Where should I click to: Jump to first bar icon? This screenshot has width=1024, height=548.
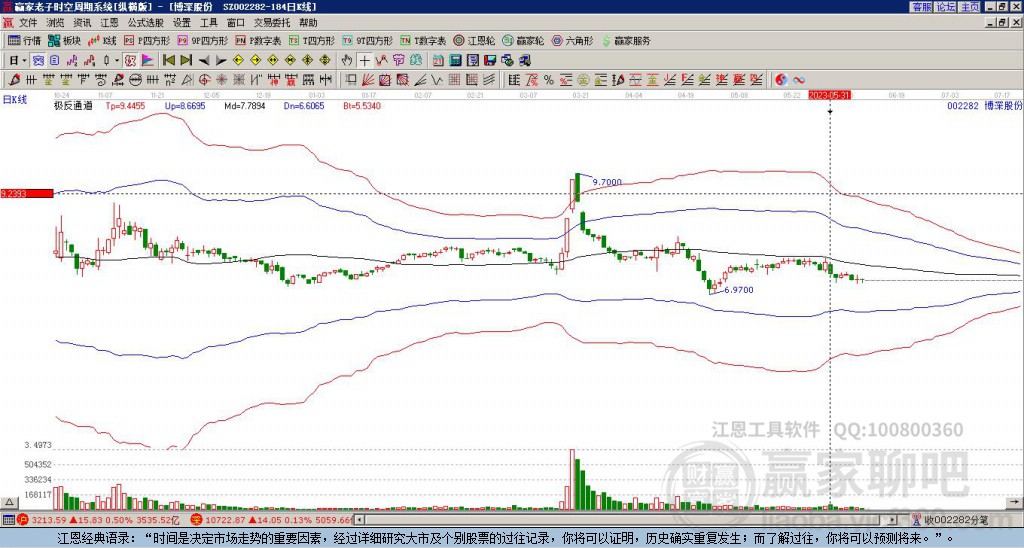click(168, 61)
